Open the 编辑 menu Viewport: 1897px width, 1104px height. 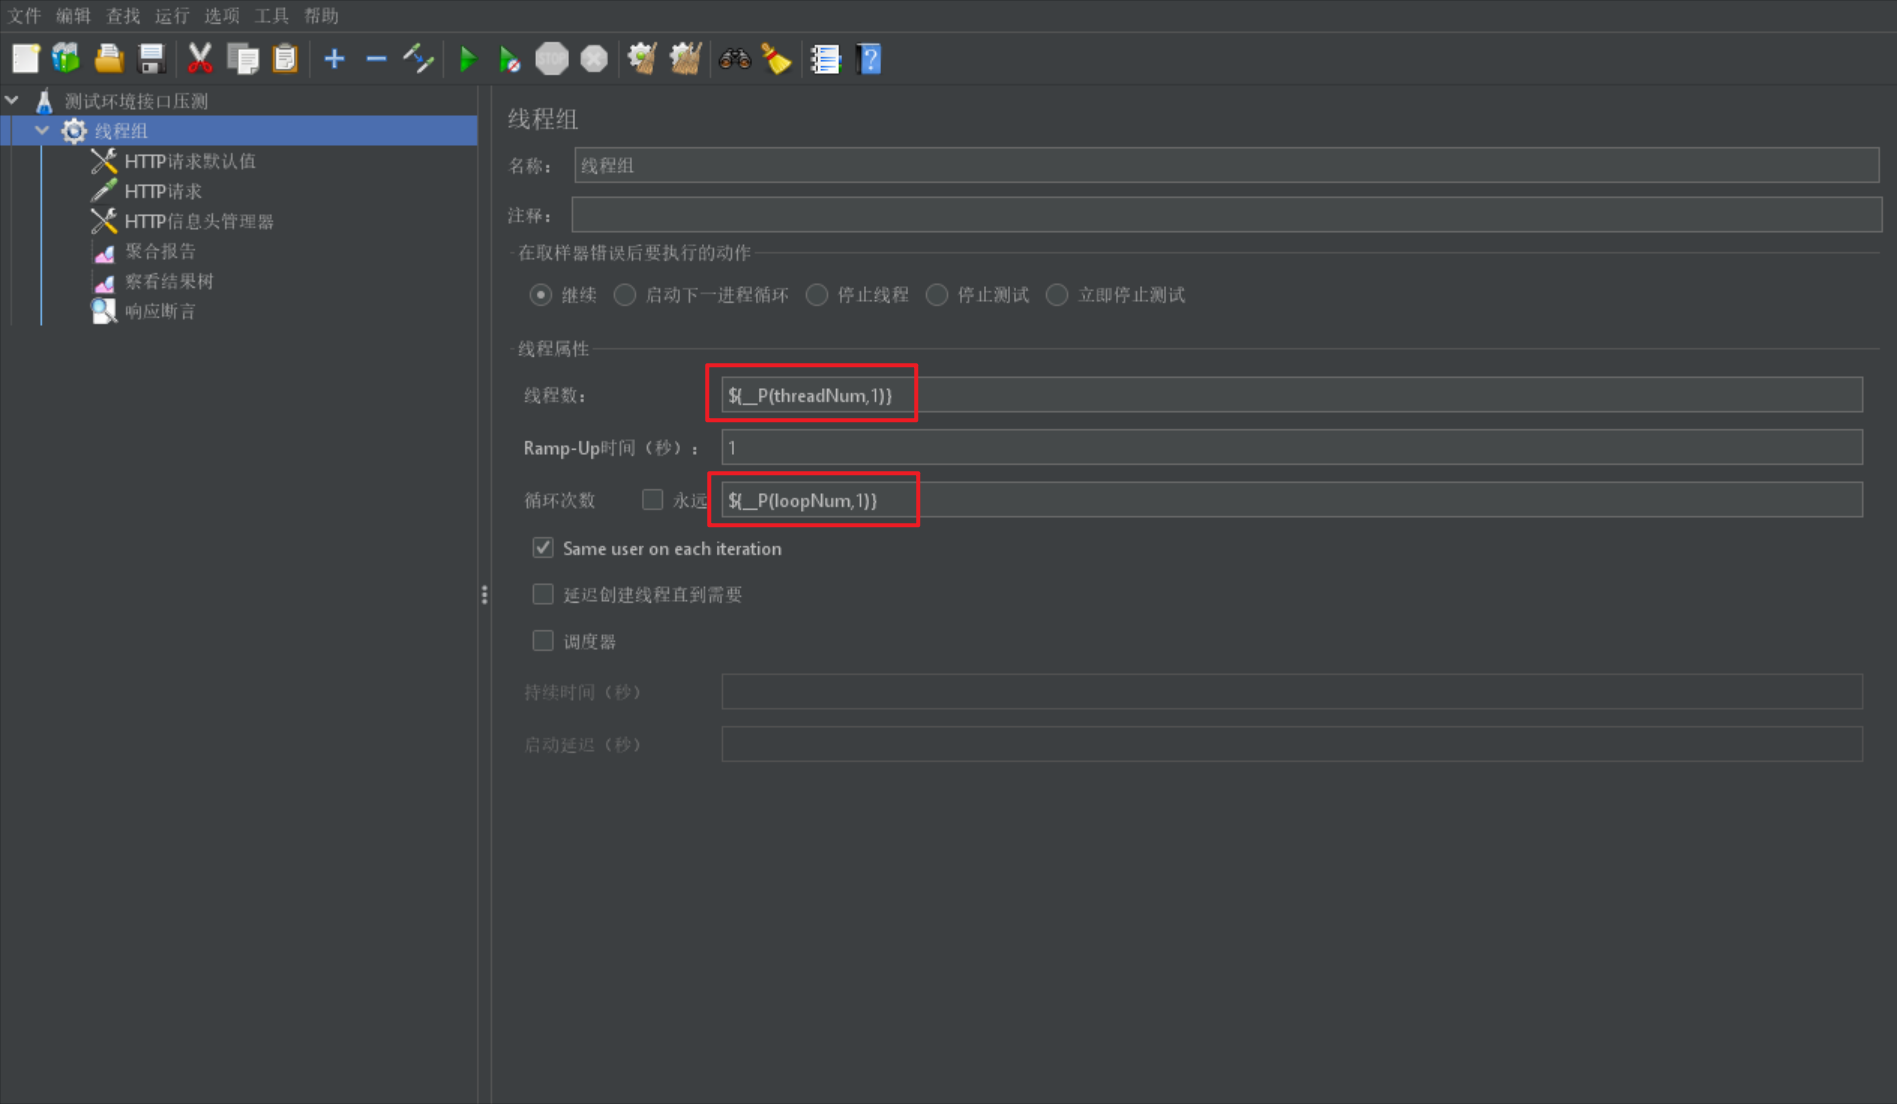73,15
